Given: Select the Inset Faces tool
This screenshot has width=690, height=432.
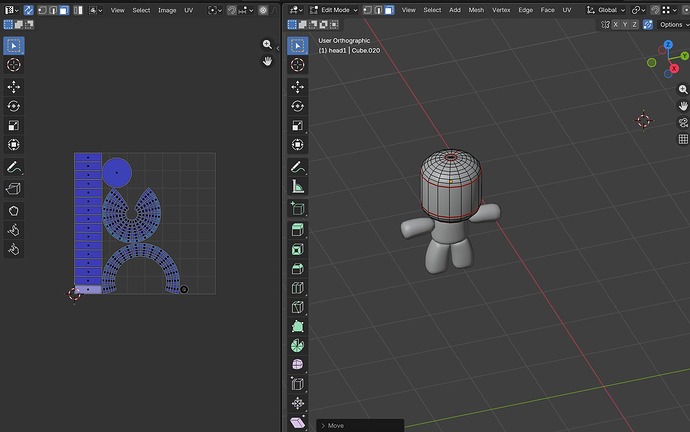Looking at the screenshot, I should tap(297, 249).
